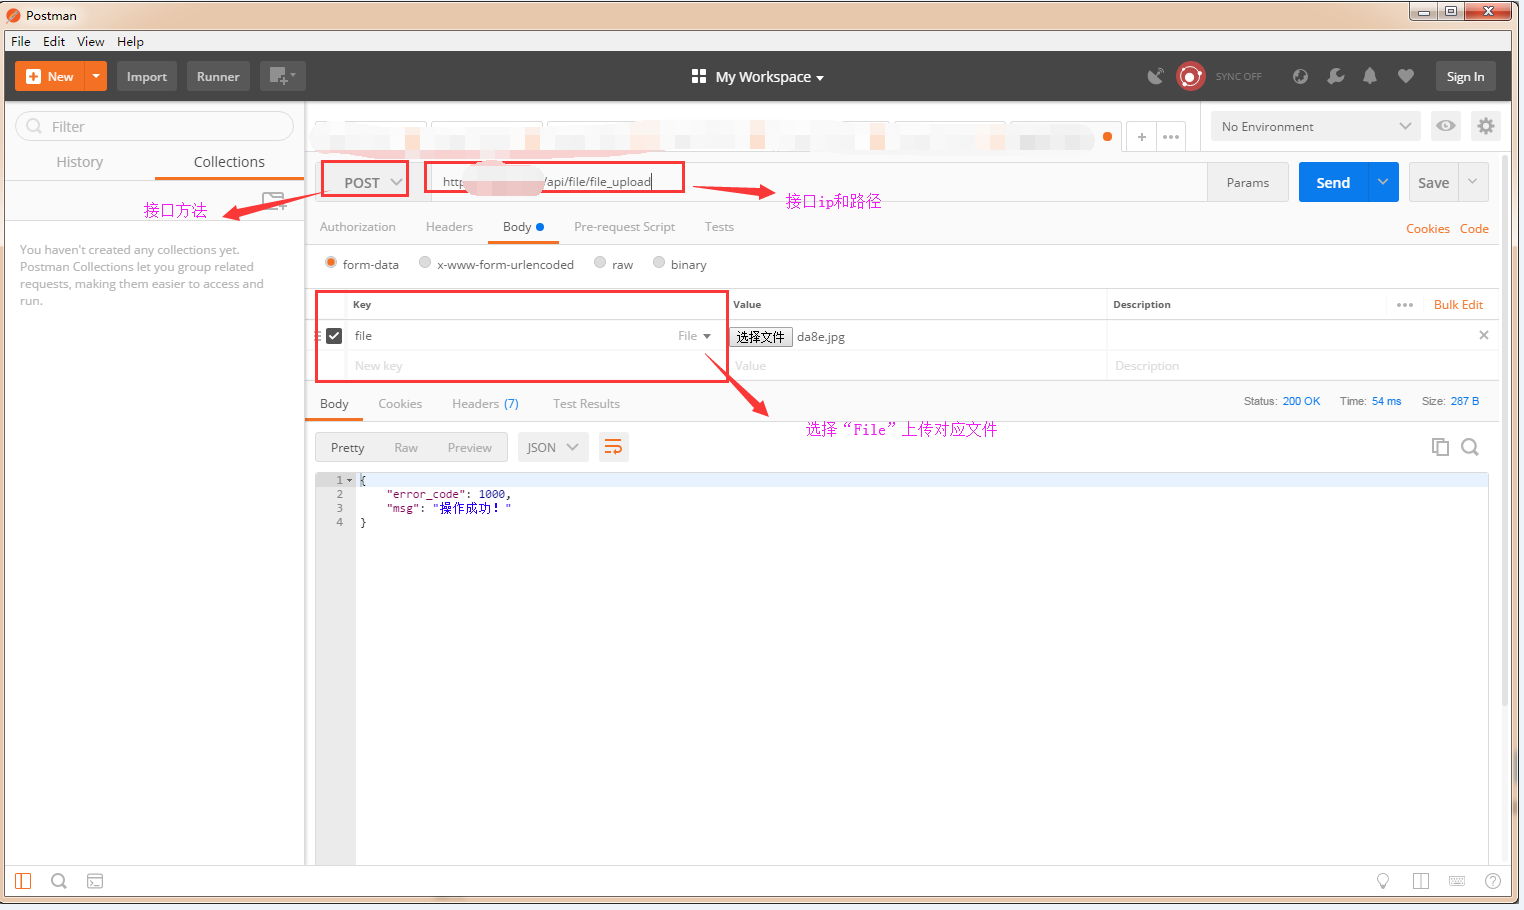Open the browse/explore globe icon

tap(1300, 76)
